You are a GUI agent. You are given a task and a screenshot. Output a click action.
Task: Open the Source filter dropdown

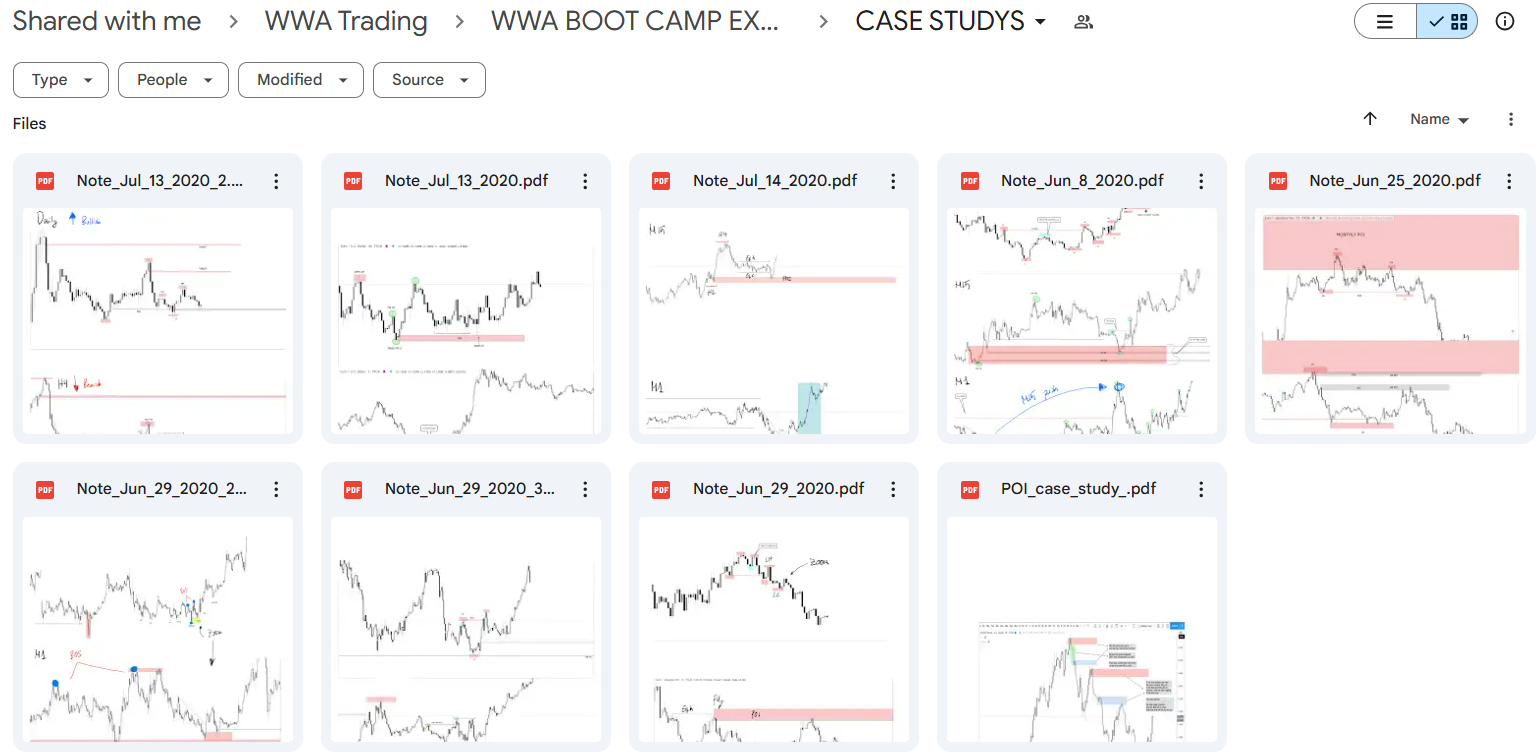point(429,80)
